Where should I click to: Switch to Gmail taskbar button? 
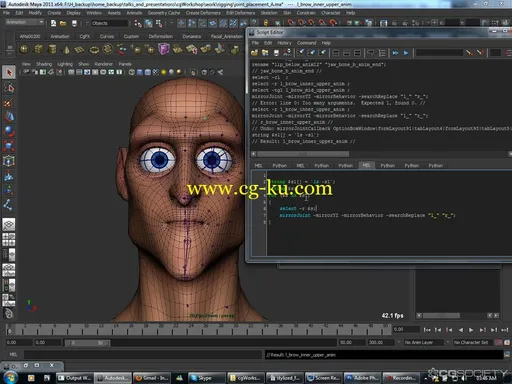(x=152, y=378)
